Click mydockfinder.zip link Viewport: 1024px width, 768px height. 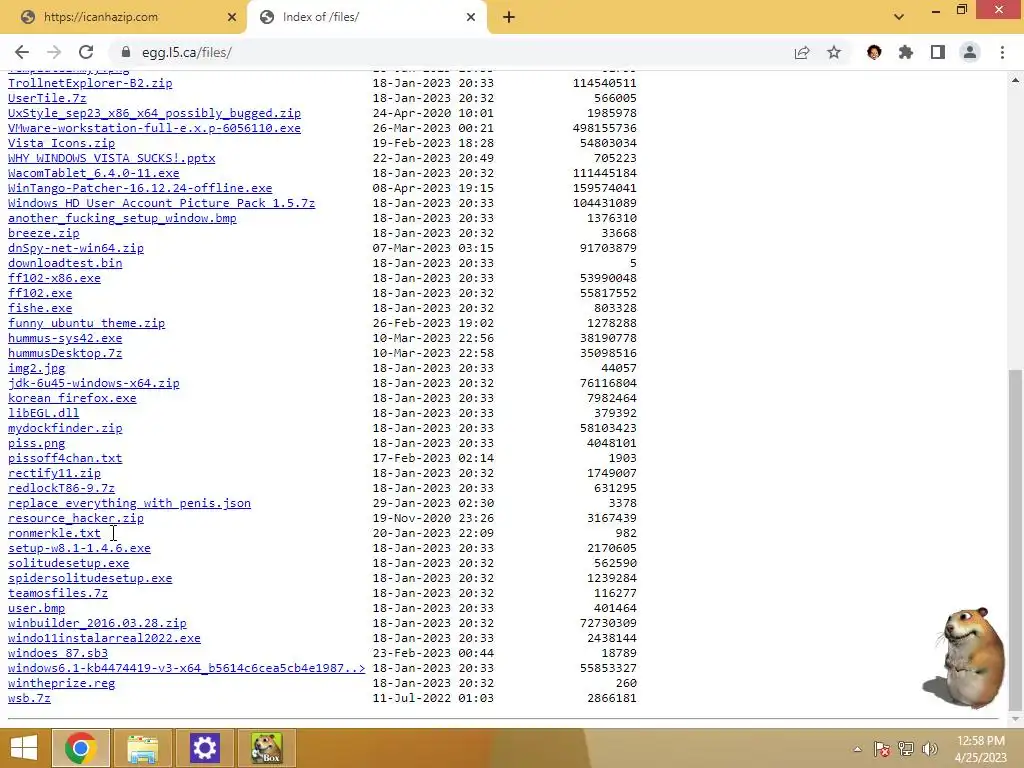65,428
